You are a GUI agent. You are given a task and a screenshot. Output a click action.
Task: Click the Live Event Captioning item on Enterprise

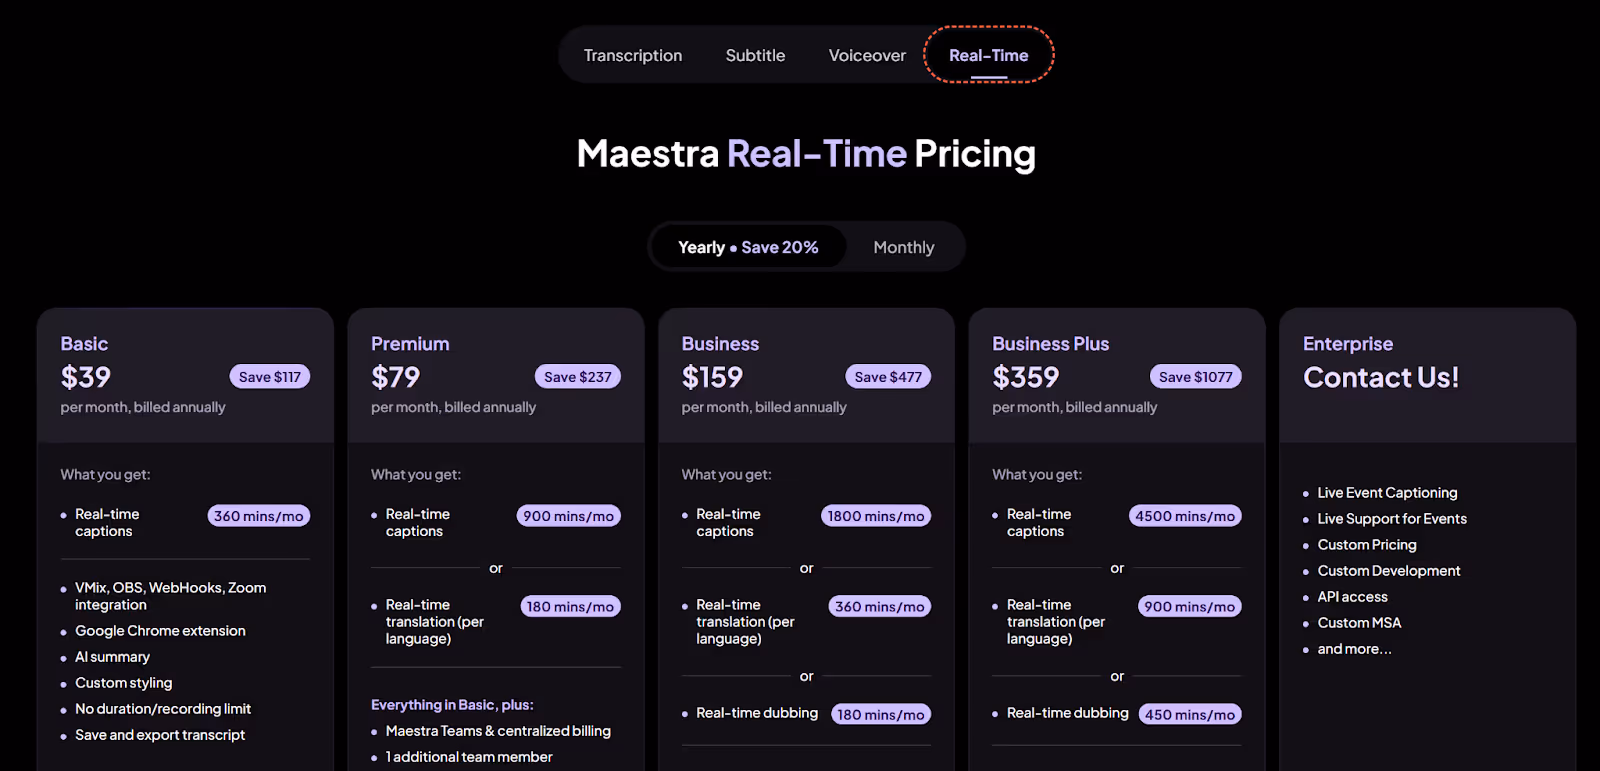point(1387,492)
